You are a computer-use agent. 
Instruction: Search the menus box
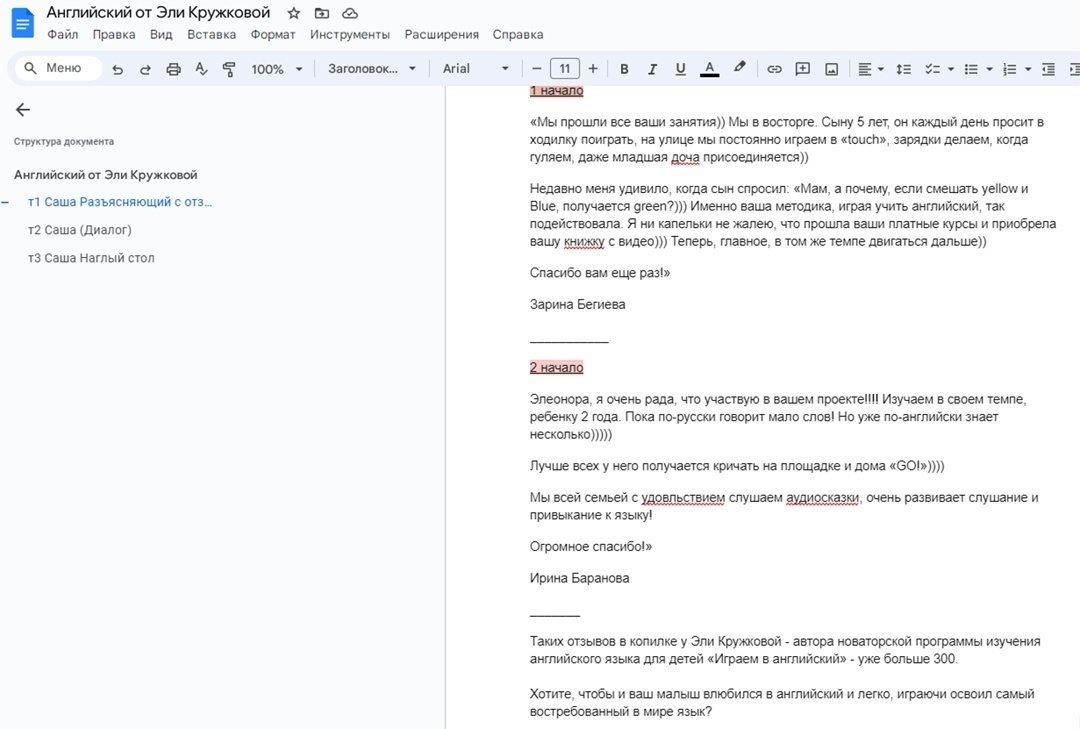pos(58,68)
